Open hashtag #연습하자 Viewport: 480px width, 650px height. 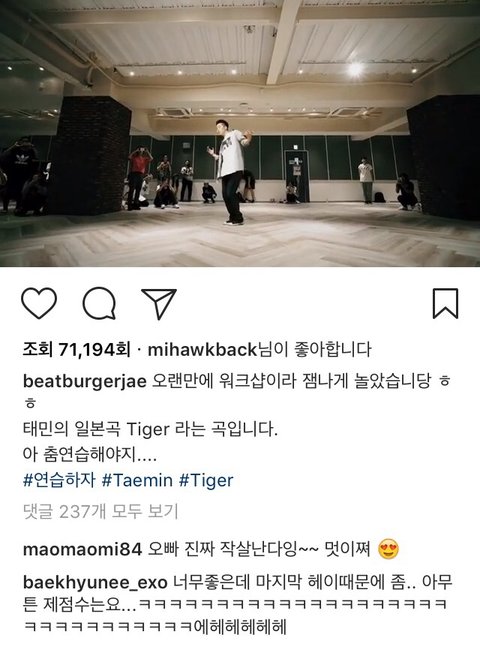tap(59, 480)
